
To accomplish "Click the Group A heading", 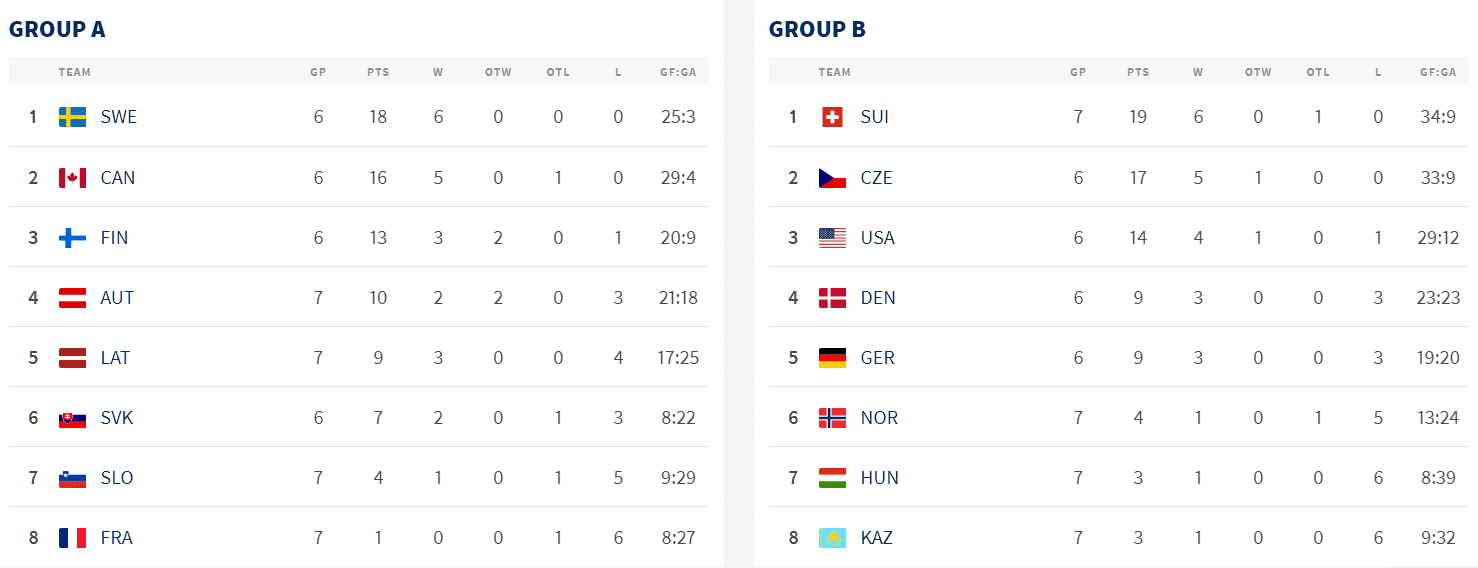I will click(x=57, y=29).
